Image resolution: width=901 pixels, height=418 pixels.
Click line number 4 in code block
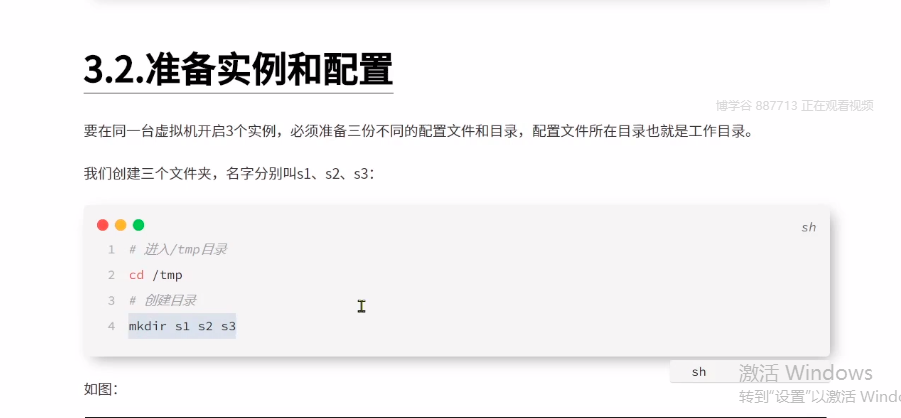(x=111, y=326)
